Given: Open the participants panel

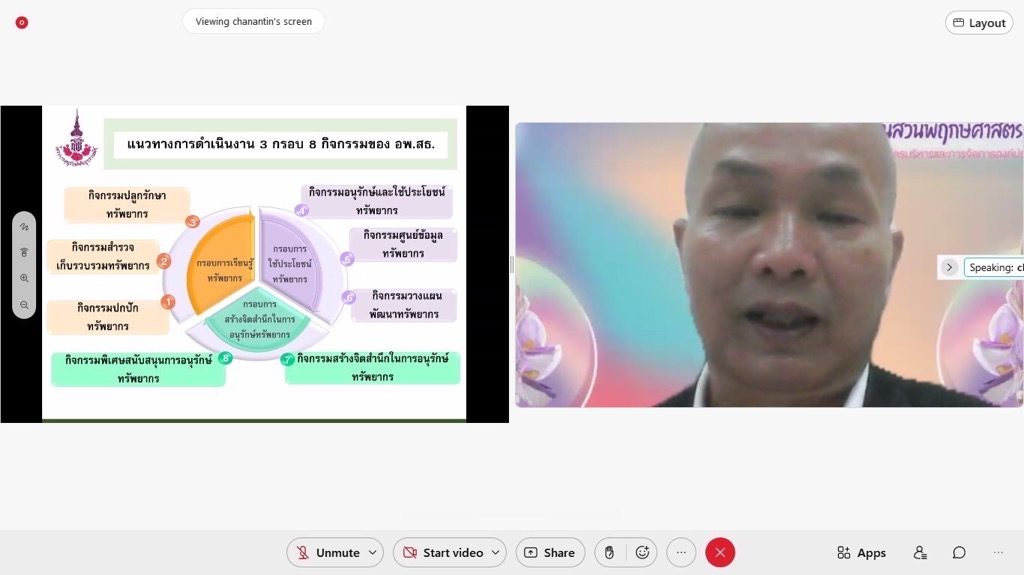Looking at the screenshot, I should 920,553.
